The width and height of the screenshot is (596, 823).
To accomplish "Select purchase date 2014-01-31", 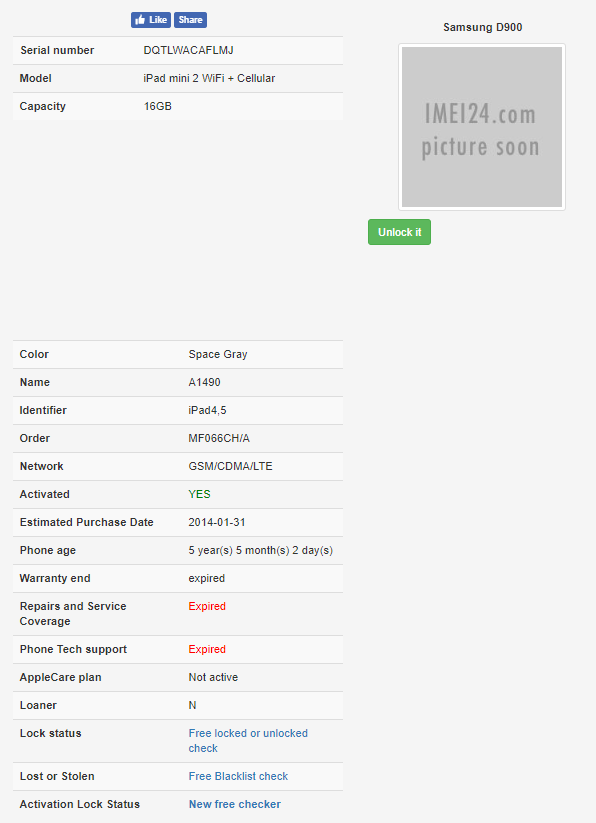I will pyautogui.click(x=217, y=522).
